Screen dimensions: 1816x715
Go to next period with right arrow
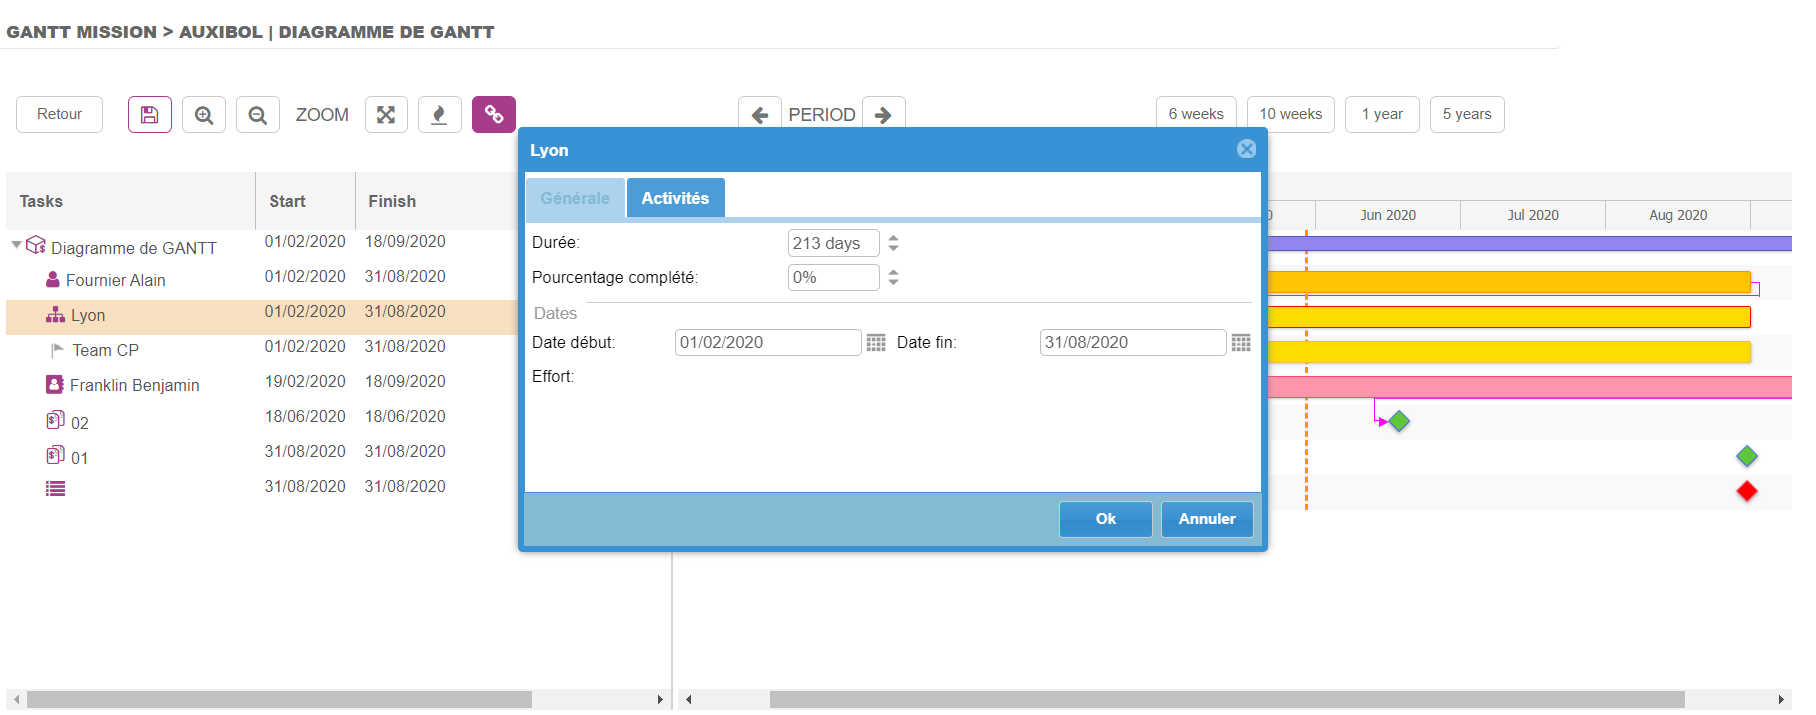(883, 115)
